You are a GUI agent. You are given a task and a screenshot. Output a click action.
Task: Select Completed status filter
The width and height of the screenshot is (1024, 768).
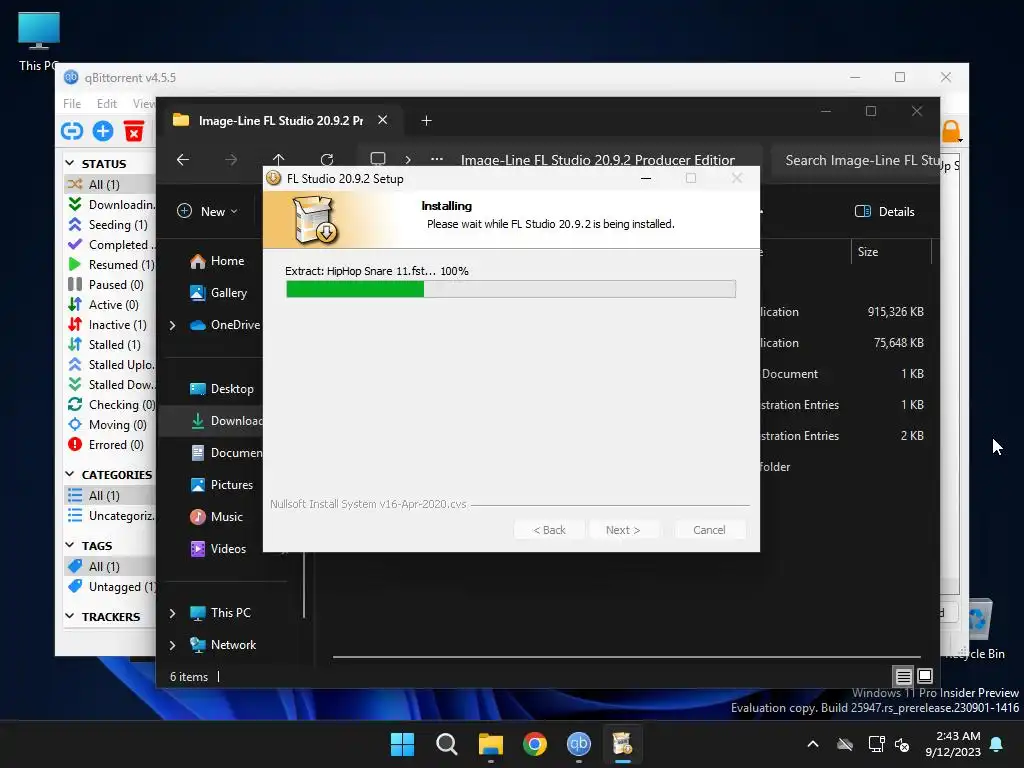coord(111,245)
